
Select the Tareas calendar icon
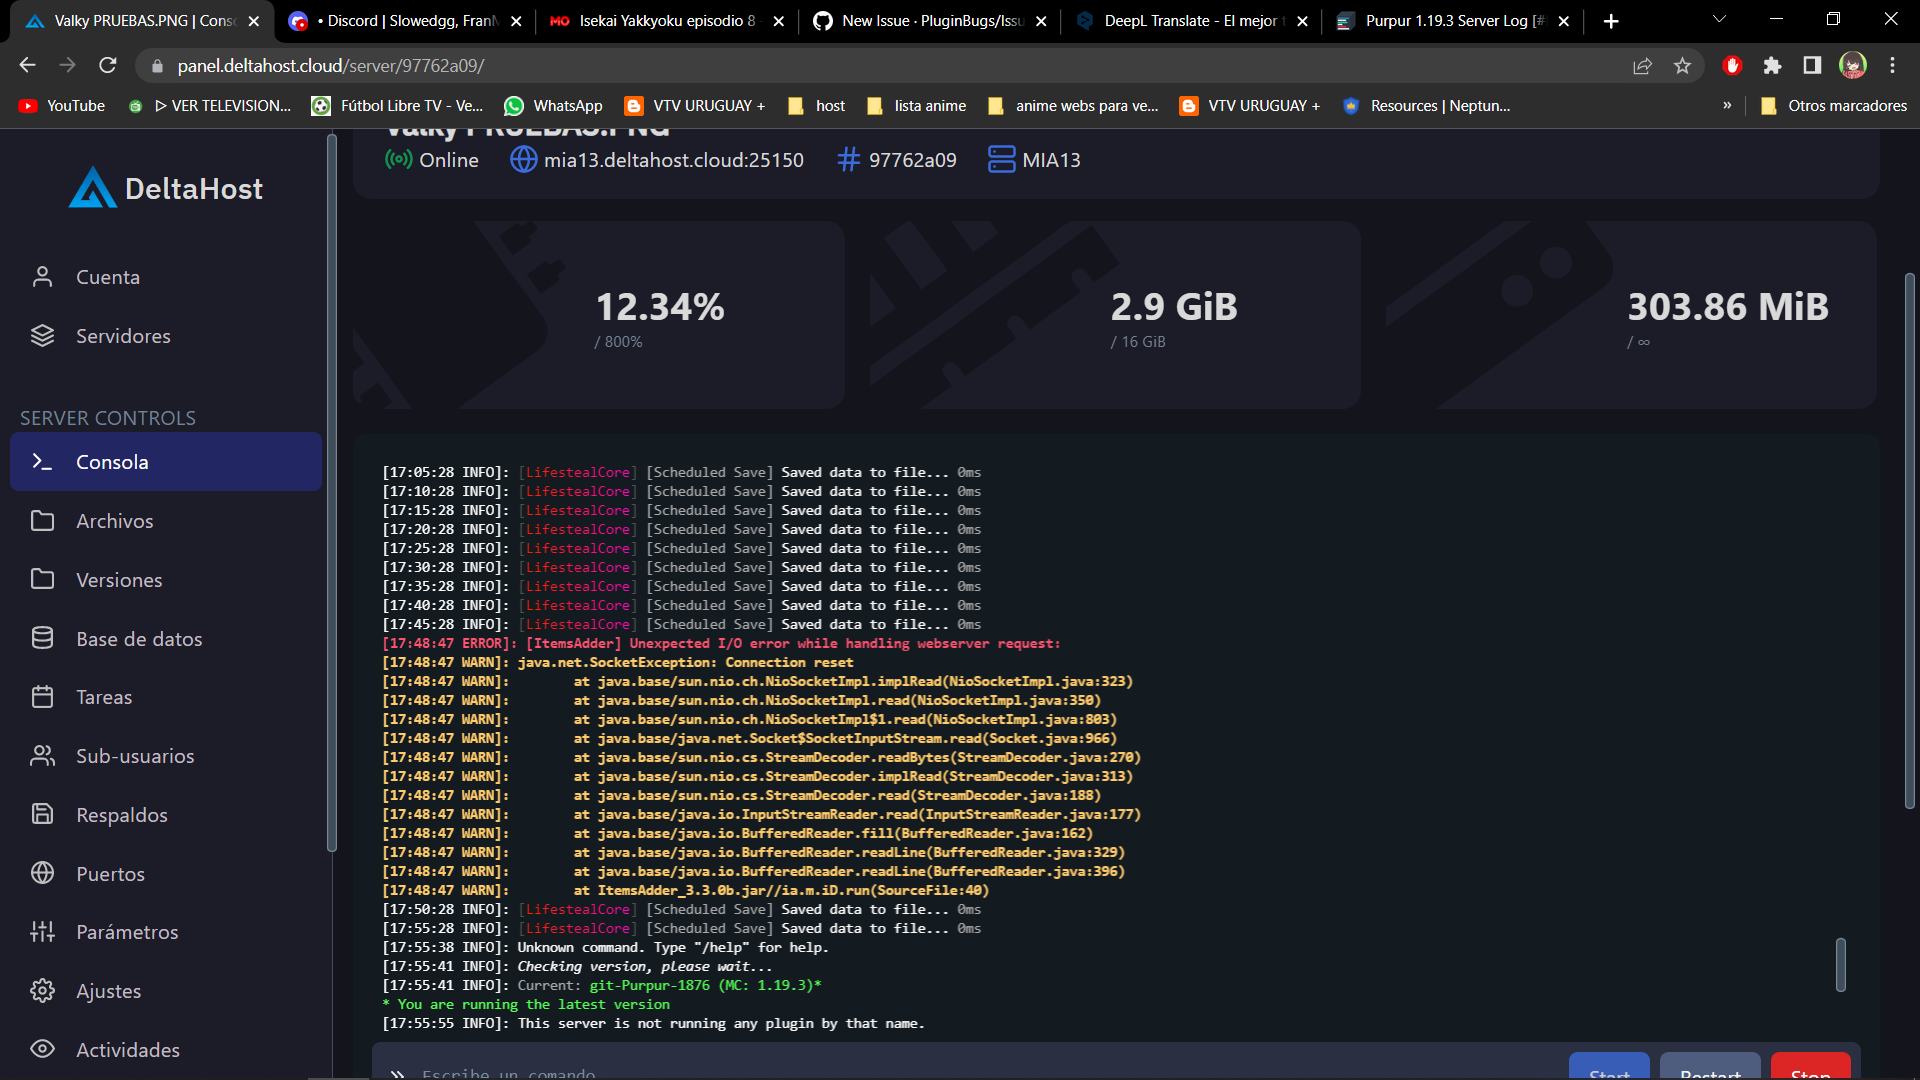click(44, 696)
